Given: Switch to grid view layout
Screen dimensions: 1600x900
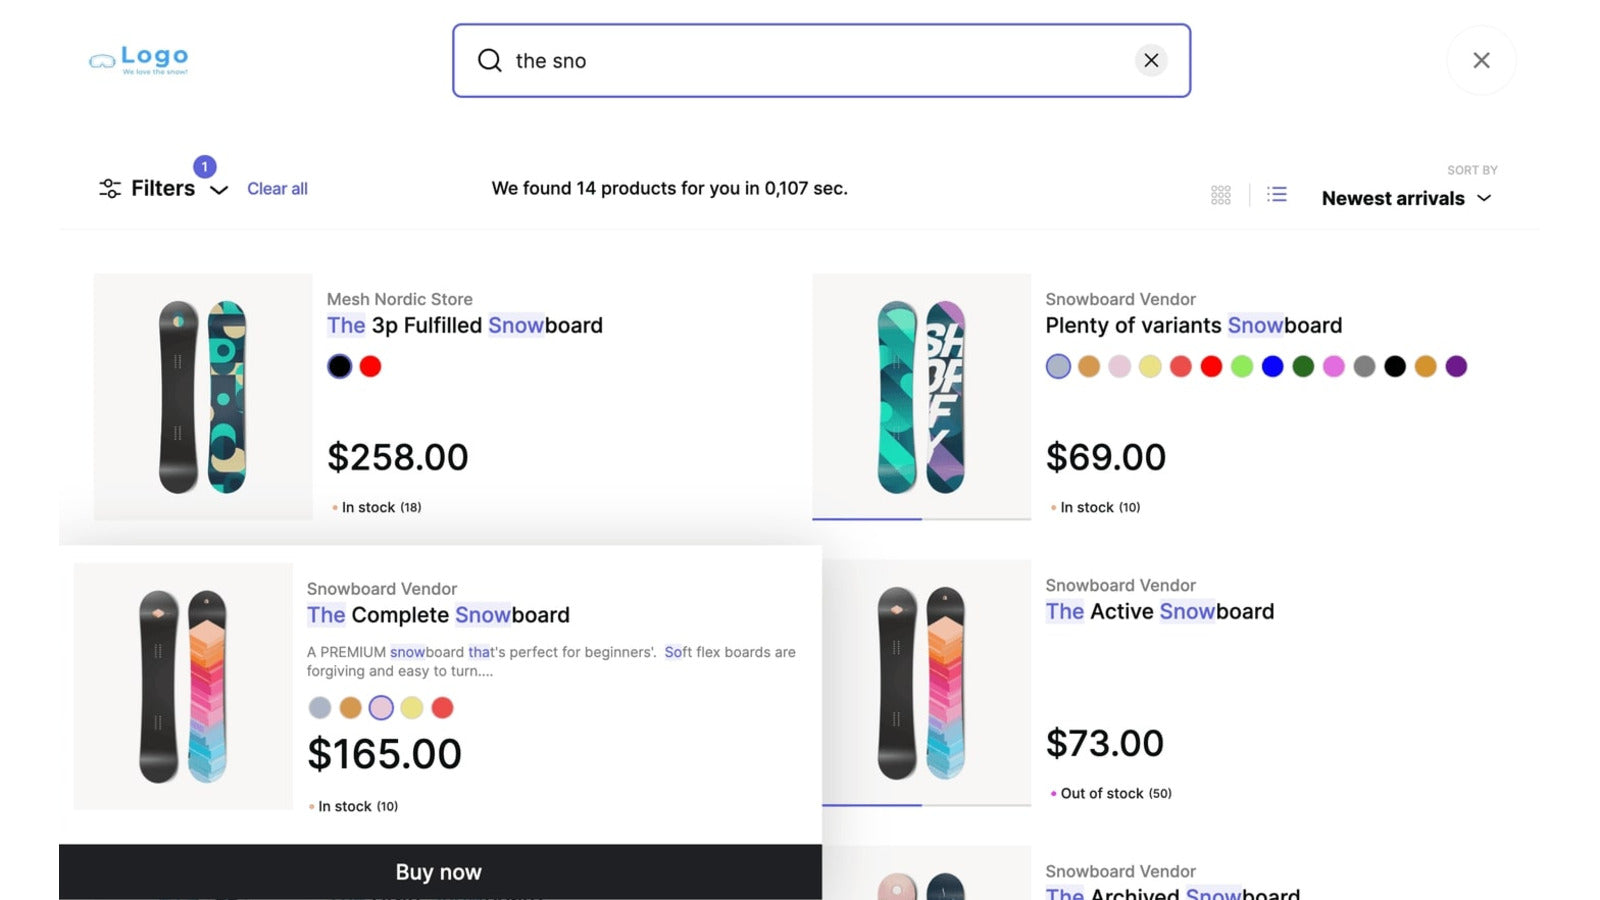Looking at the screenshot, I should (1220, 194).
